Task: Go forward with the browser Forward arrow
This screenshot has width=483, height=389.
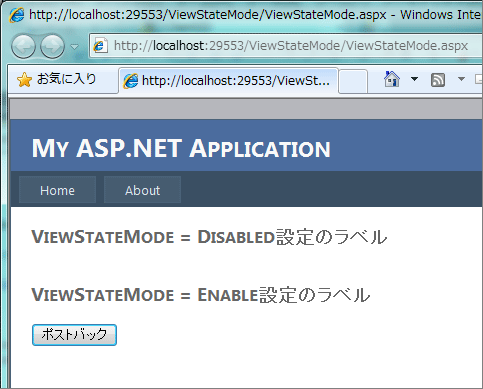Action: (52, 47)
